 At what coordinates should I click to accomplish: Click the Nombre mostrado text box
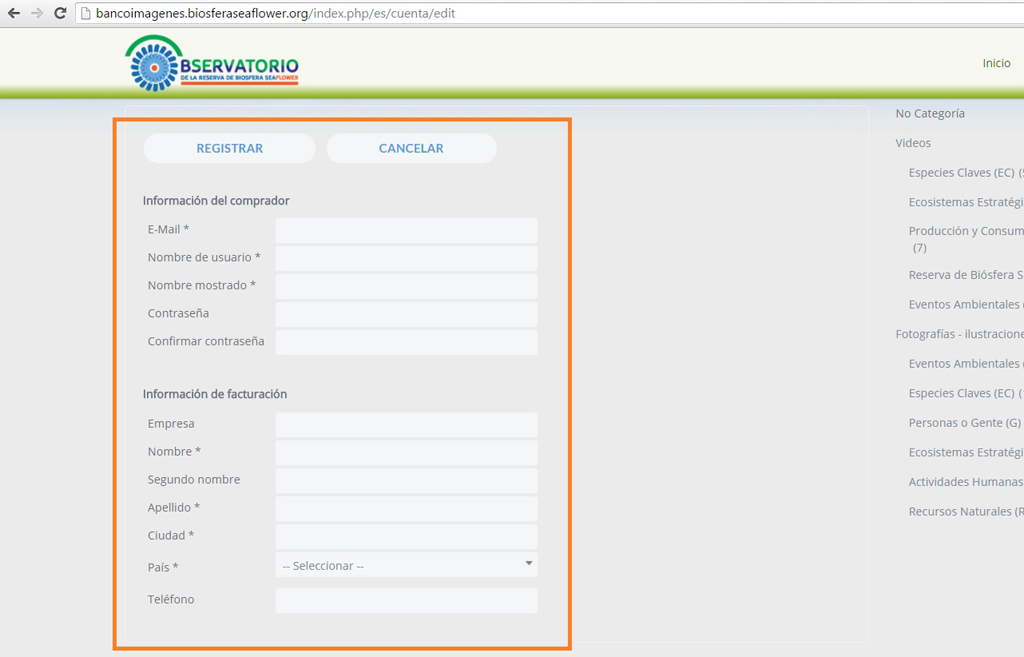[x=406, y=286]
